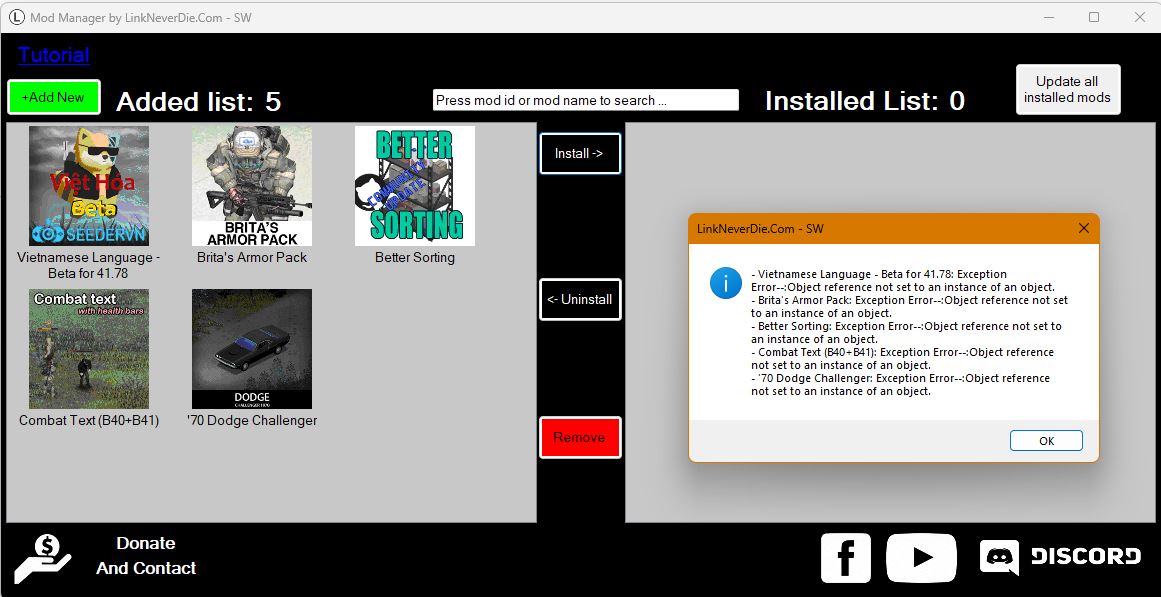This screenshot has height=597, width=1161.
Task: Select Better Sorting mod thumbnail
Action: (x=415, y=186)
